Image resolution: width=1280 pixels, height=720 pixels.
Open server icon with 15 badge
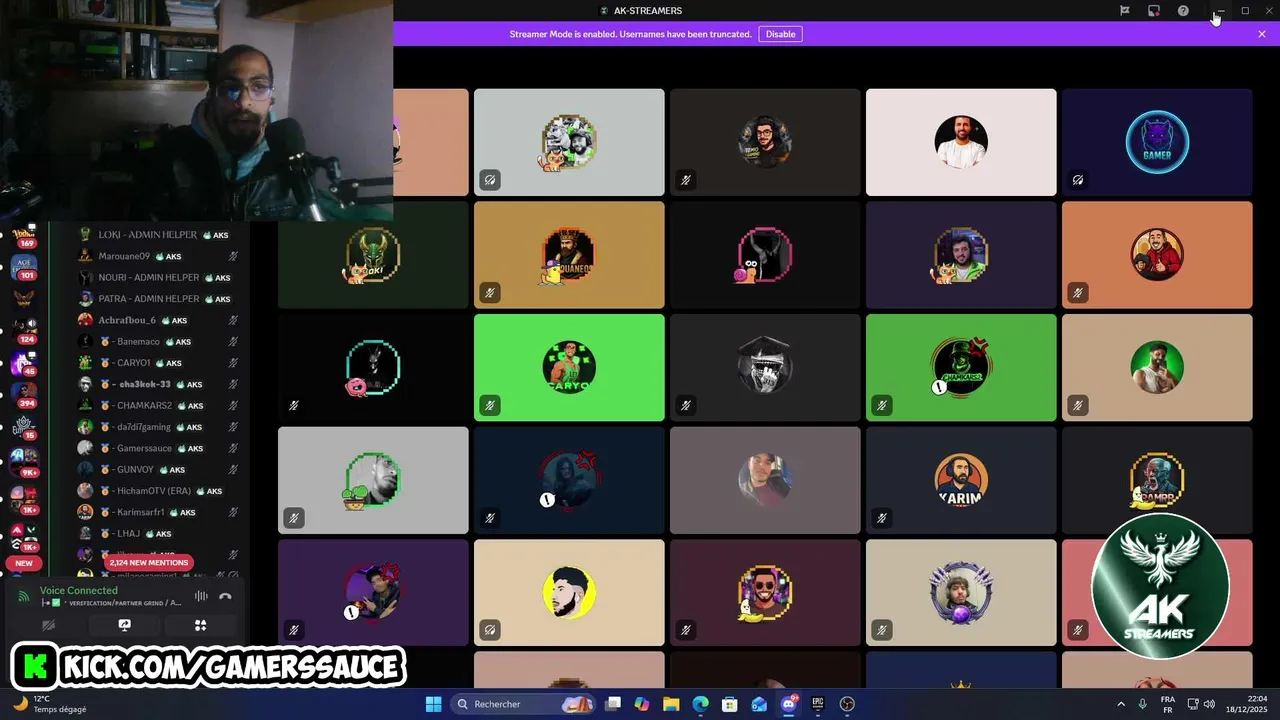(24, 428)
